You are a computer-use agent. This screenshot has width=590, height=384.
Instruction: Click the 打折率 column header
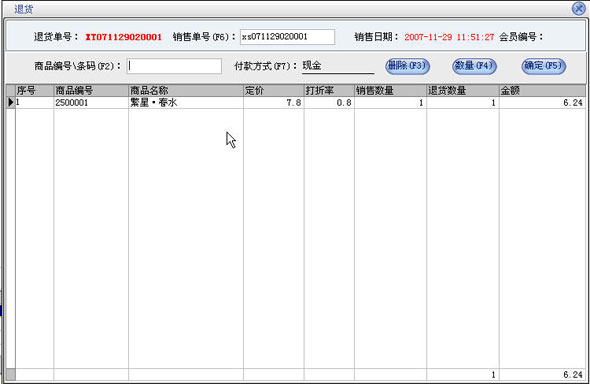[329, 91]
